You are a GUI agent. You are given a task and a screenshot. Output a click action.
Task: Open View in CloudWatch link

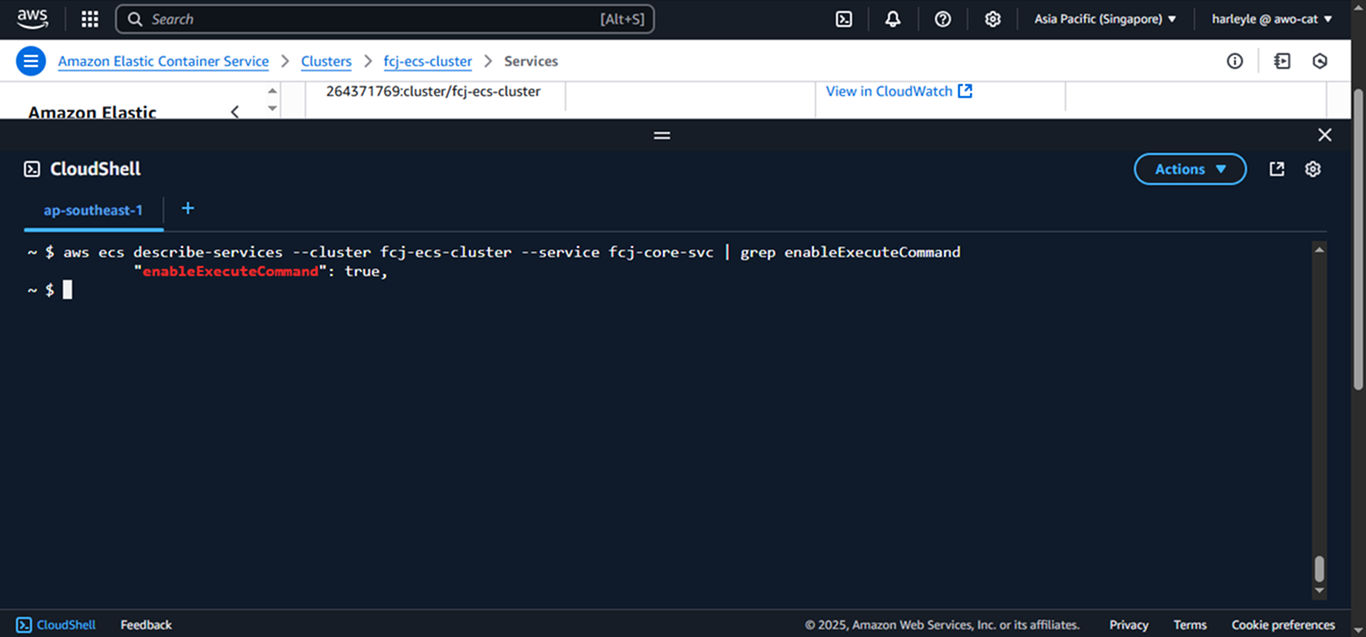coord(889,91)
